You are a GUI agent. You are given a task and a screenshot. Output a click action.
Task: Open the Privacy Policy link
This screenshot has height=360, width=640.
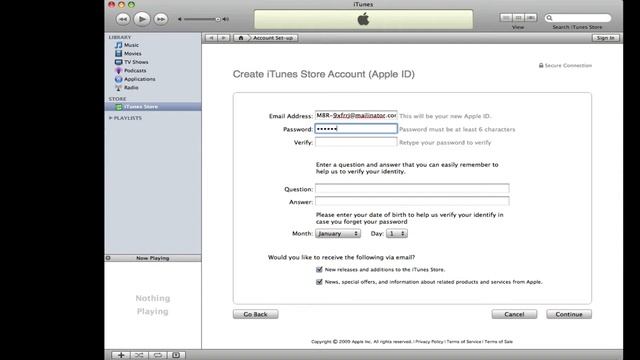429,342
